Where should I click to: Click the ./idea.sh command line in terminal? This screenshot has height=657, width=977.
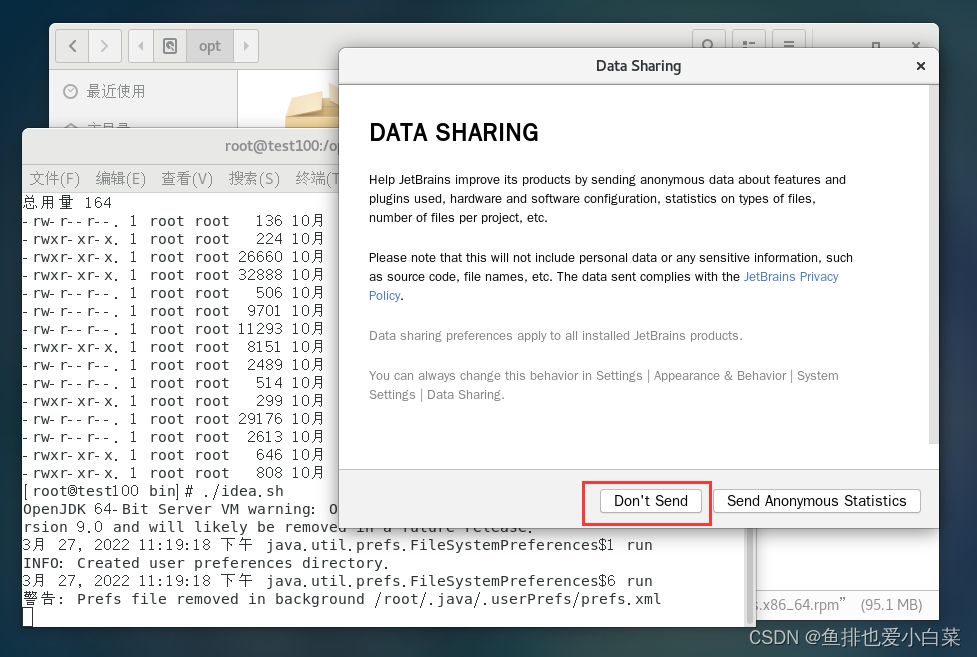pos(153,491)
